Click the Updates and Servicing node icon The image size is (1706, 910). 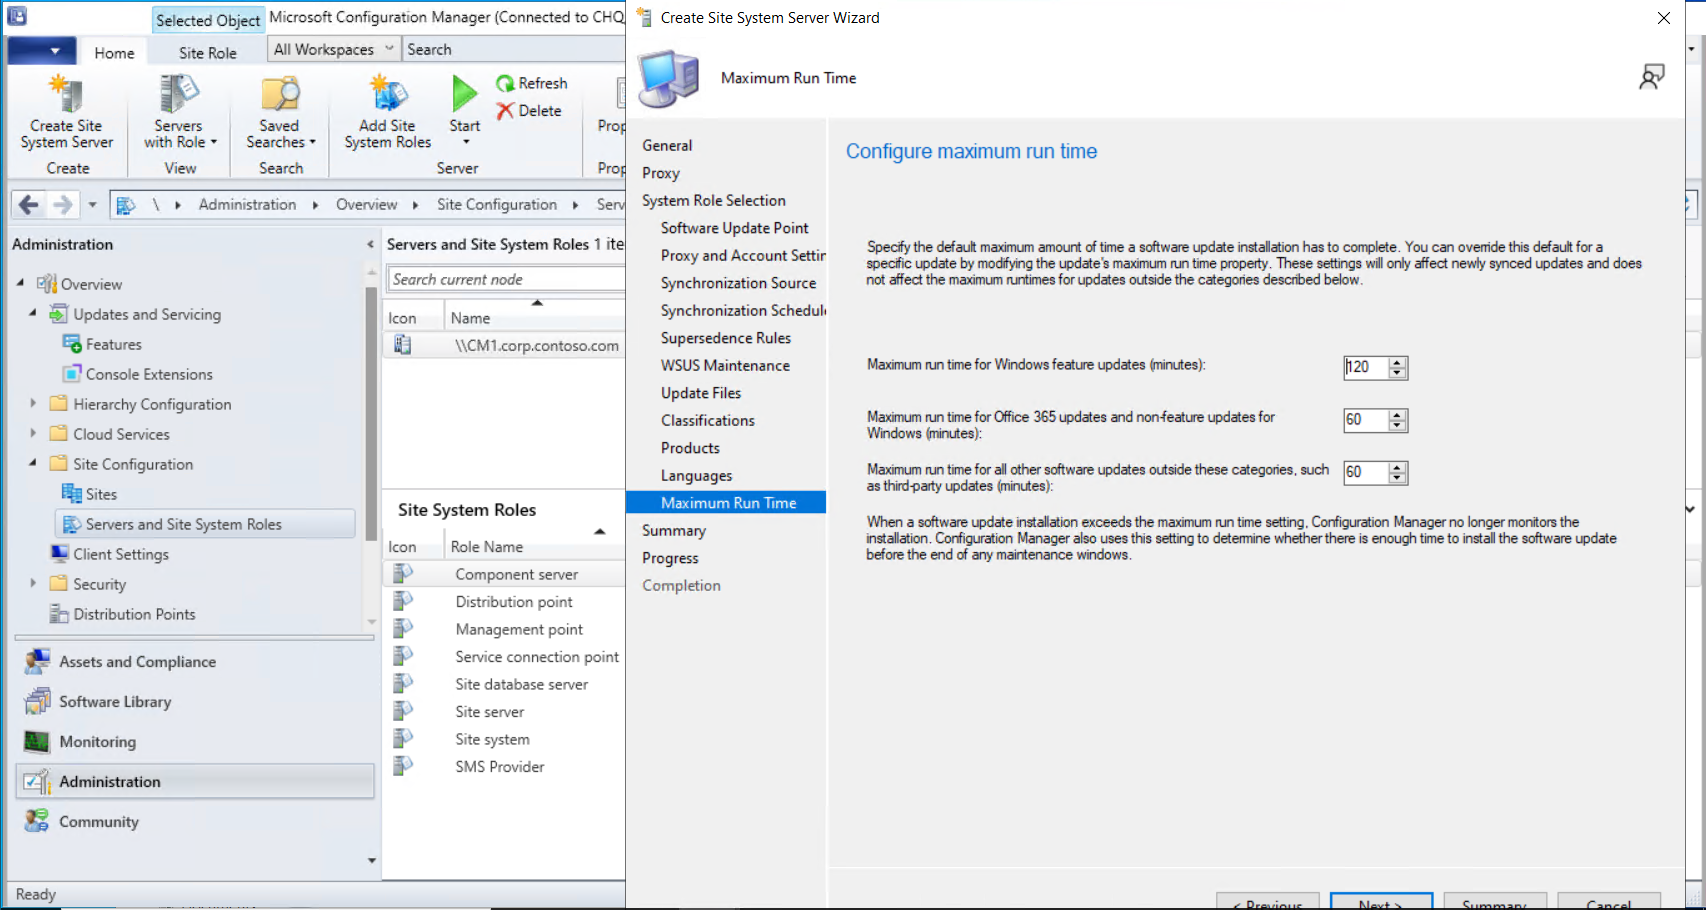coord(59,314)
